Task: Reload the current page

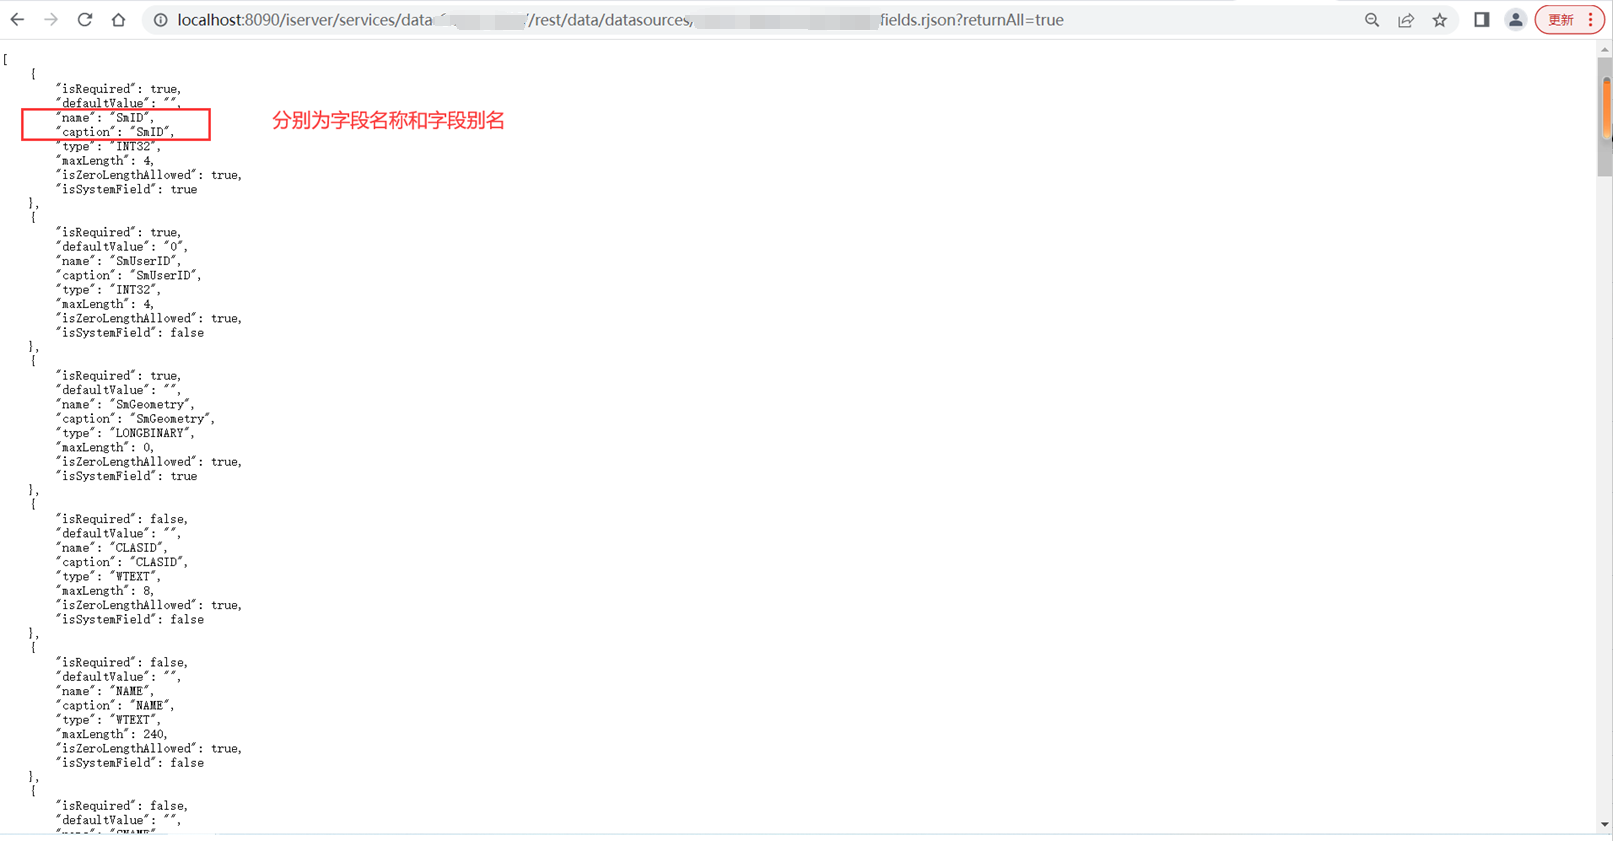Action: tap(85, 20)
